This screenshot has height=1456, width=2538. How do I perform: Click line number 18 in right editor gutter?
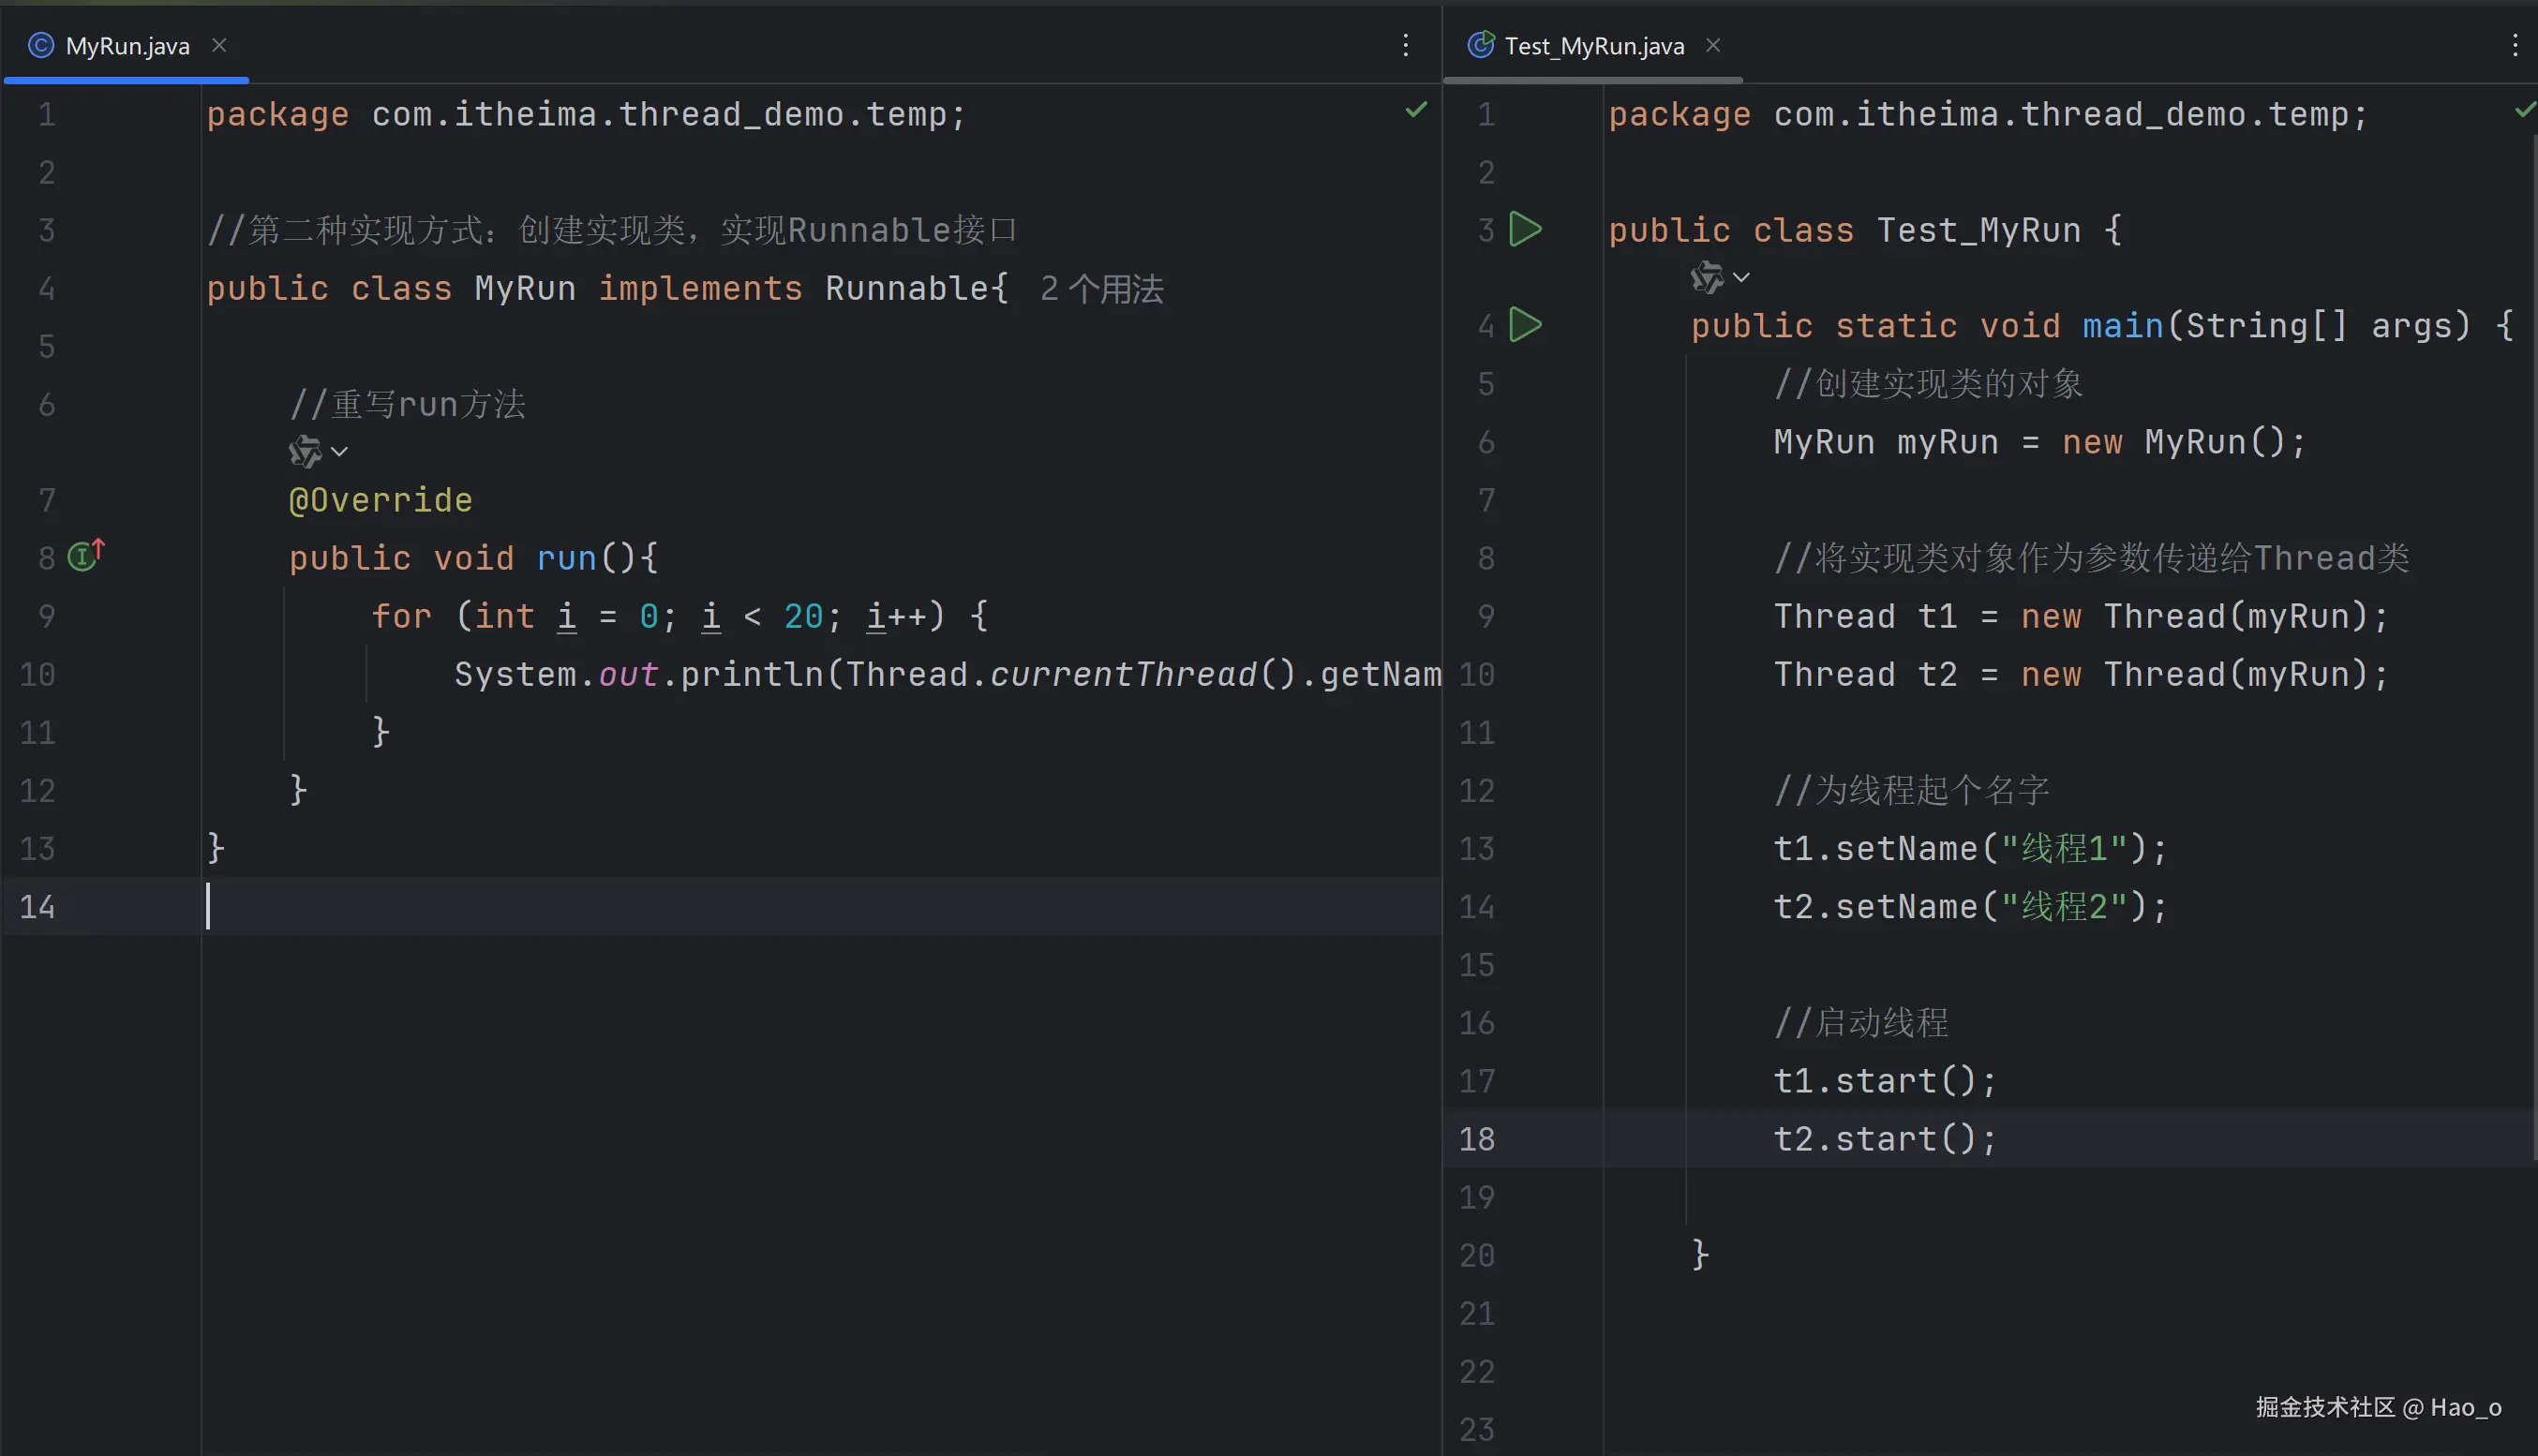point(1476,1139)
